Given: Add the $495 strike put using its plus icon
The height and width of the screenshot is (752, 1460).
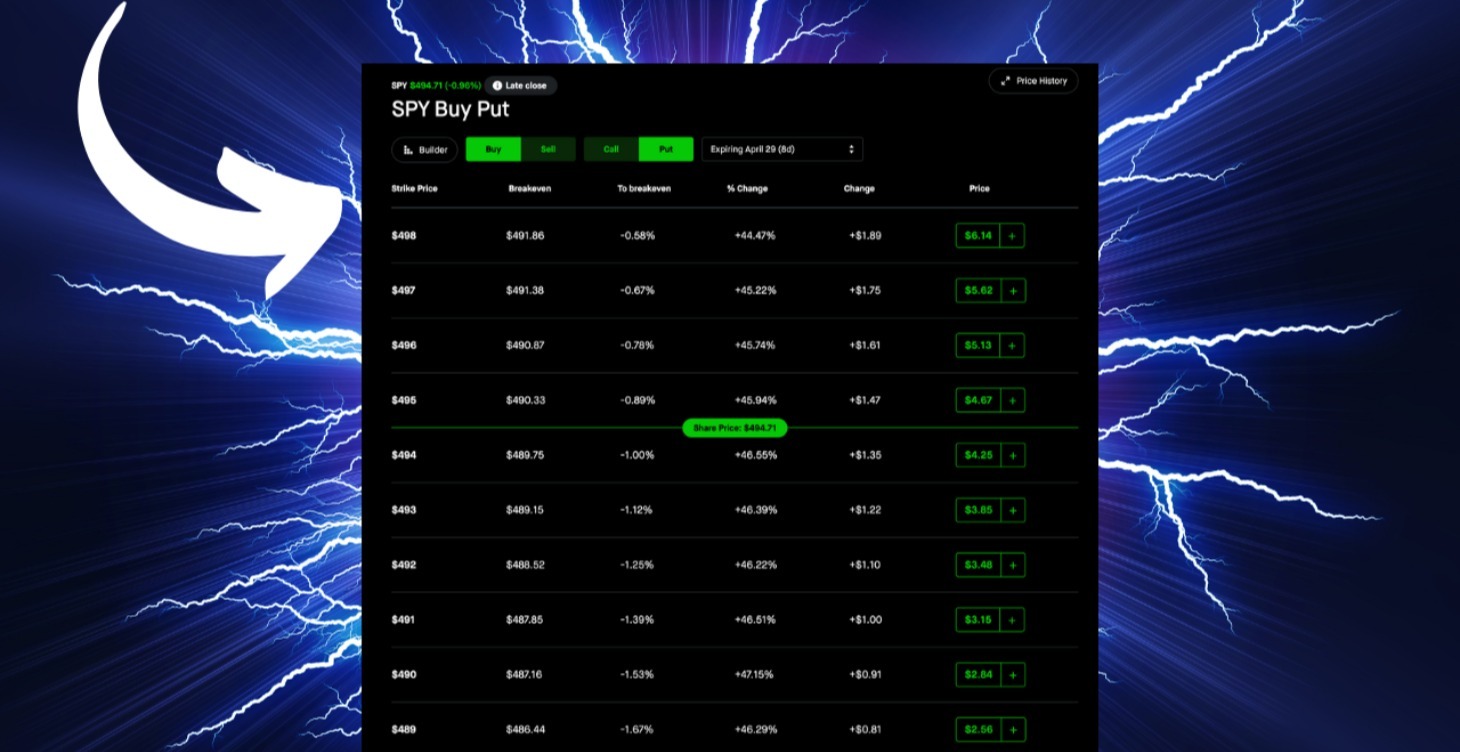Looking at the screenshot, I should pos(1012,400).
